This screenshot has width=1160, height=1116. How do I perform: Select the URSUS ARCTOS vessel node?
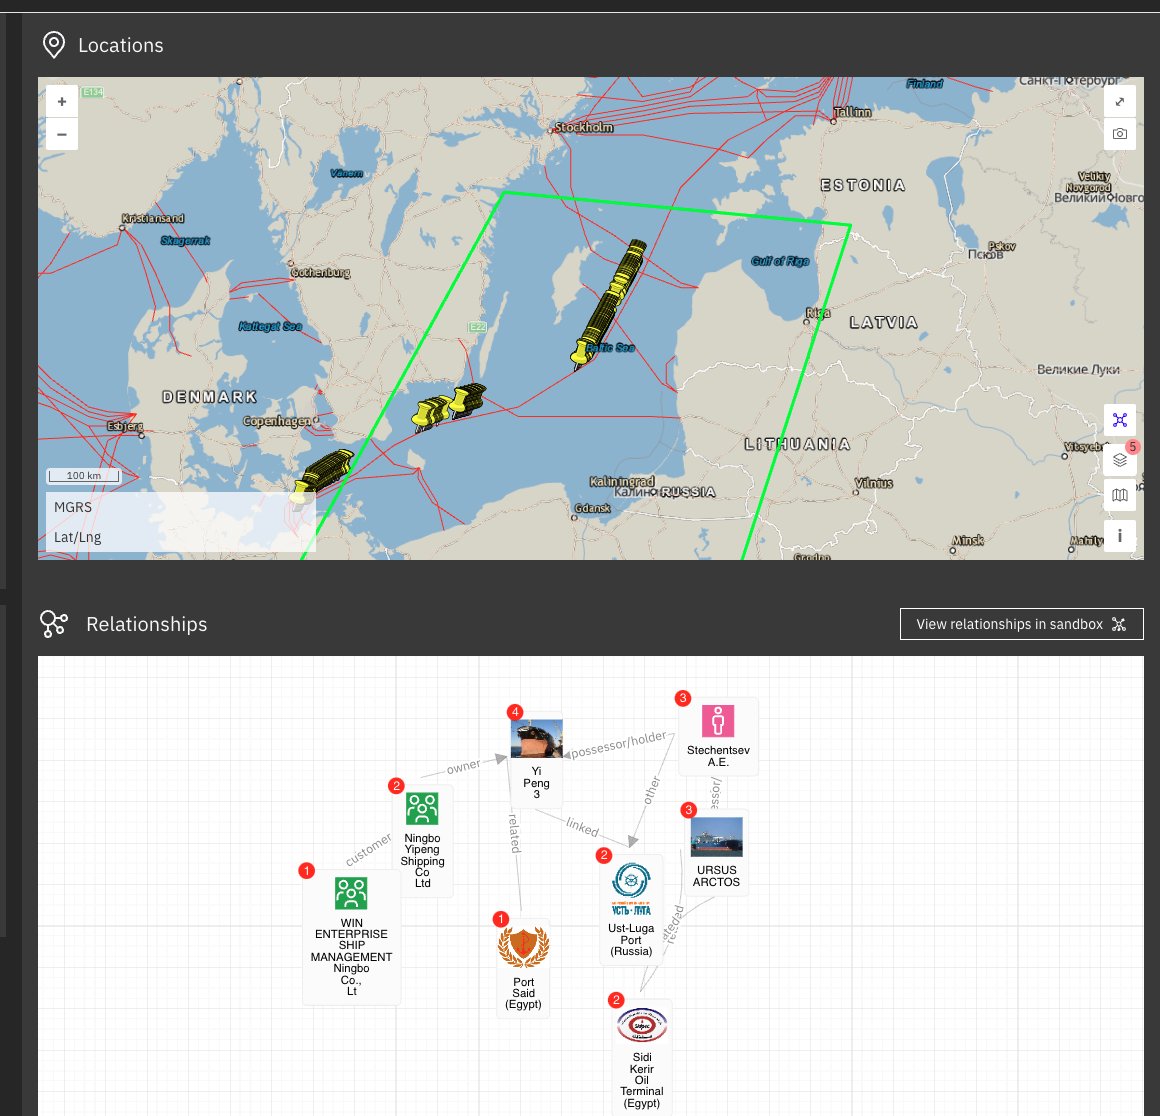(x=716, y=853)
